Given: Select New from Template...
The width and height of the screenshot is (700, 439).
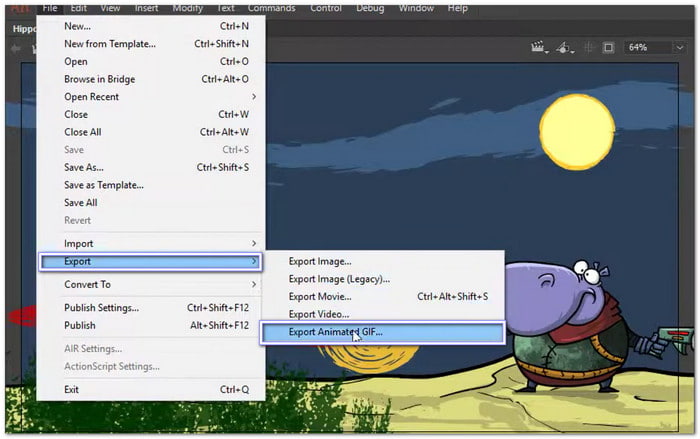Looking at the screenshot, I should [x=151, y=44].
